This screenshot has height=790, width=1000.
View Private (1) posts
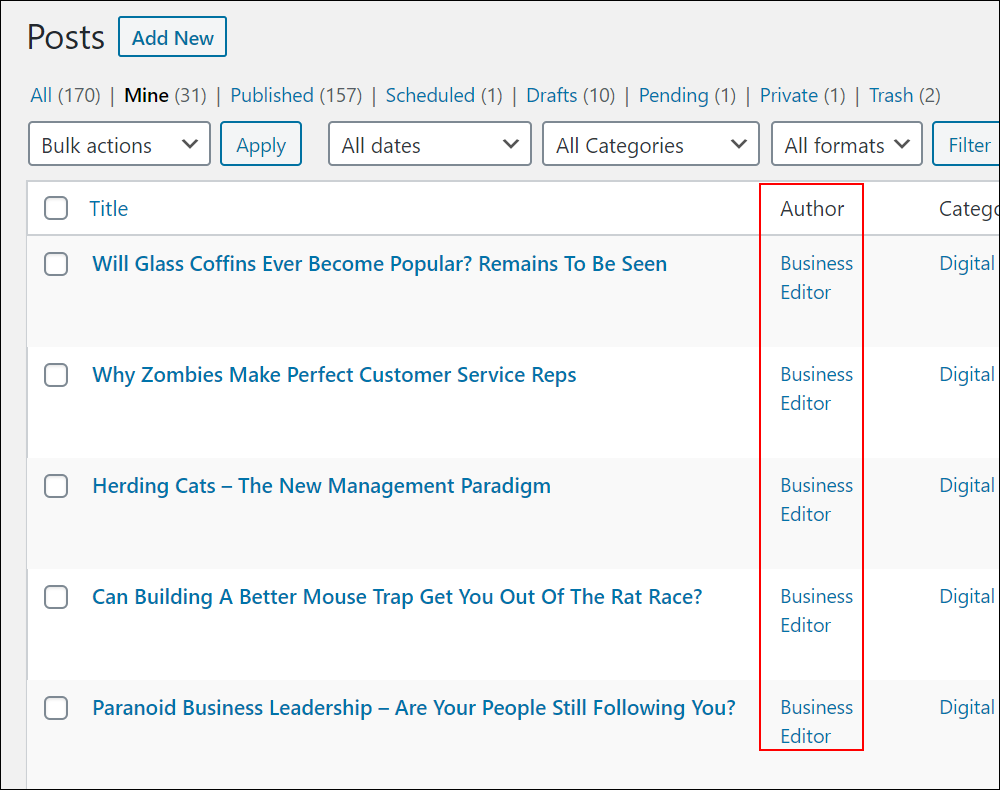[802, 96]
